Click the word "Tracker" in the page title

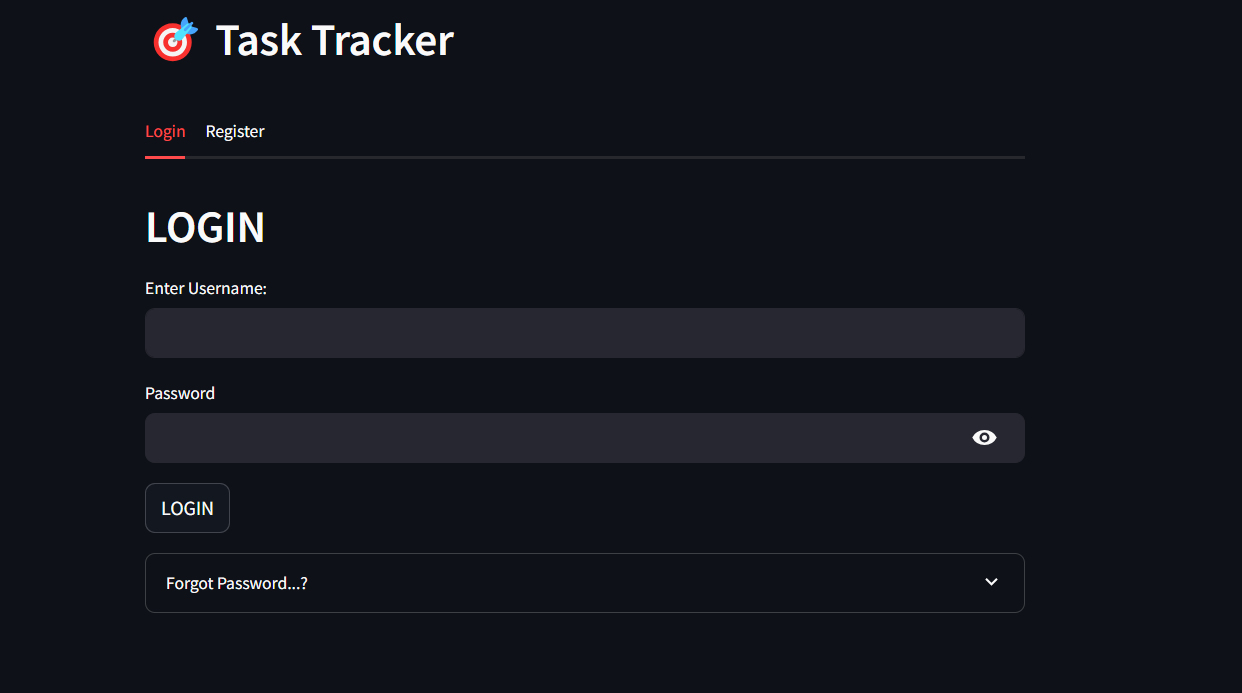click(x=383, y=41)
